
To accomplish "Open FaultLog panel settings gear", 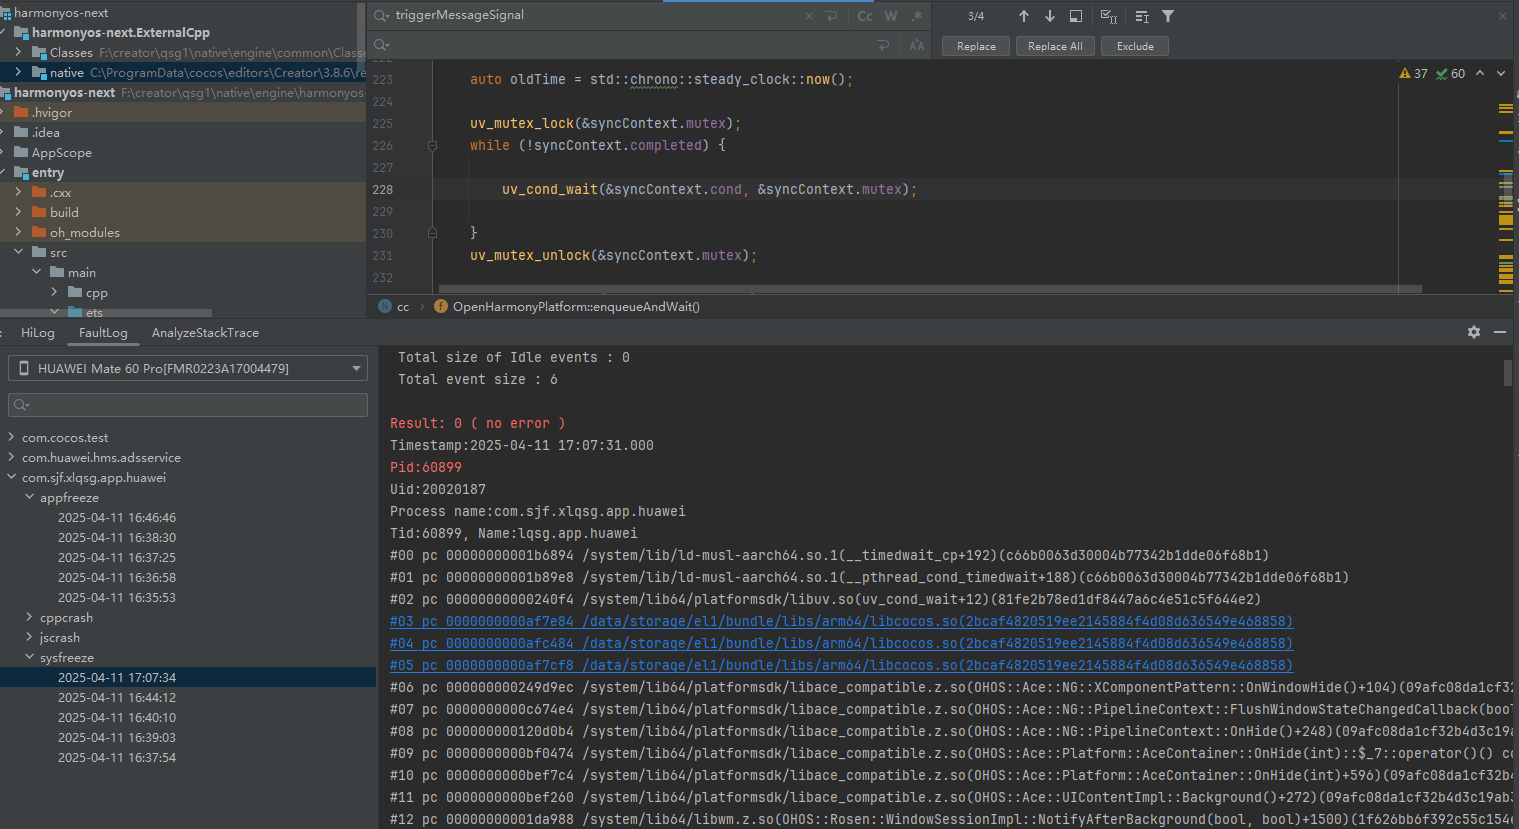I will (1473, 332).
